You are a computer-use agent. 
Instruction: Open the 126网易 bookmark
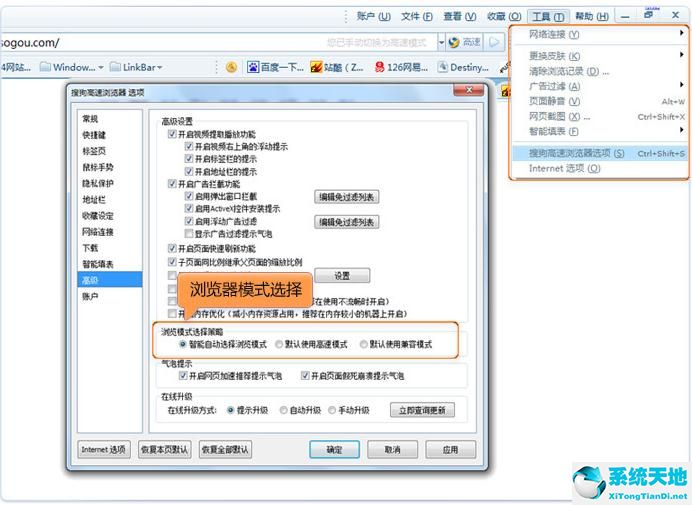[x=401, y=67]
